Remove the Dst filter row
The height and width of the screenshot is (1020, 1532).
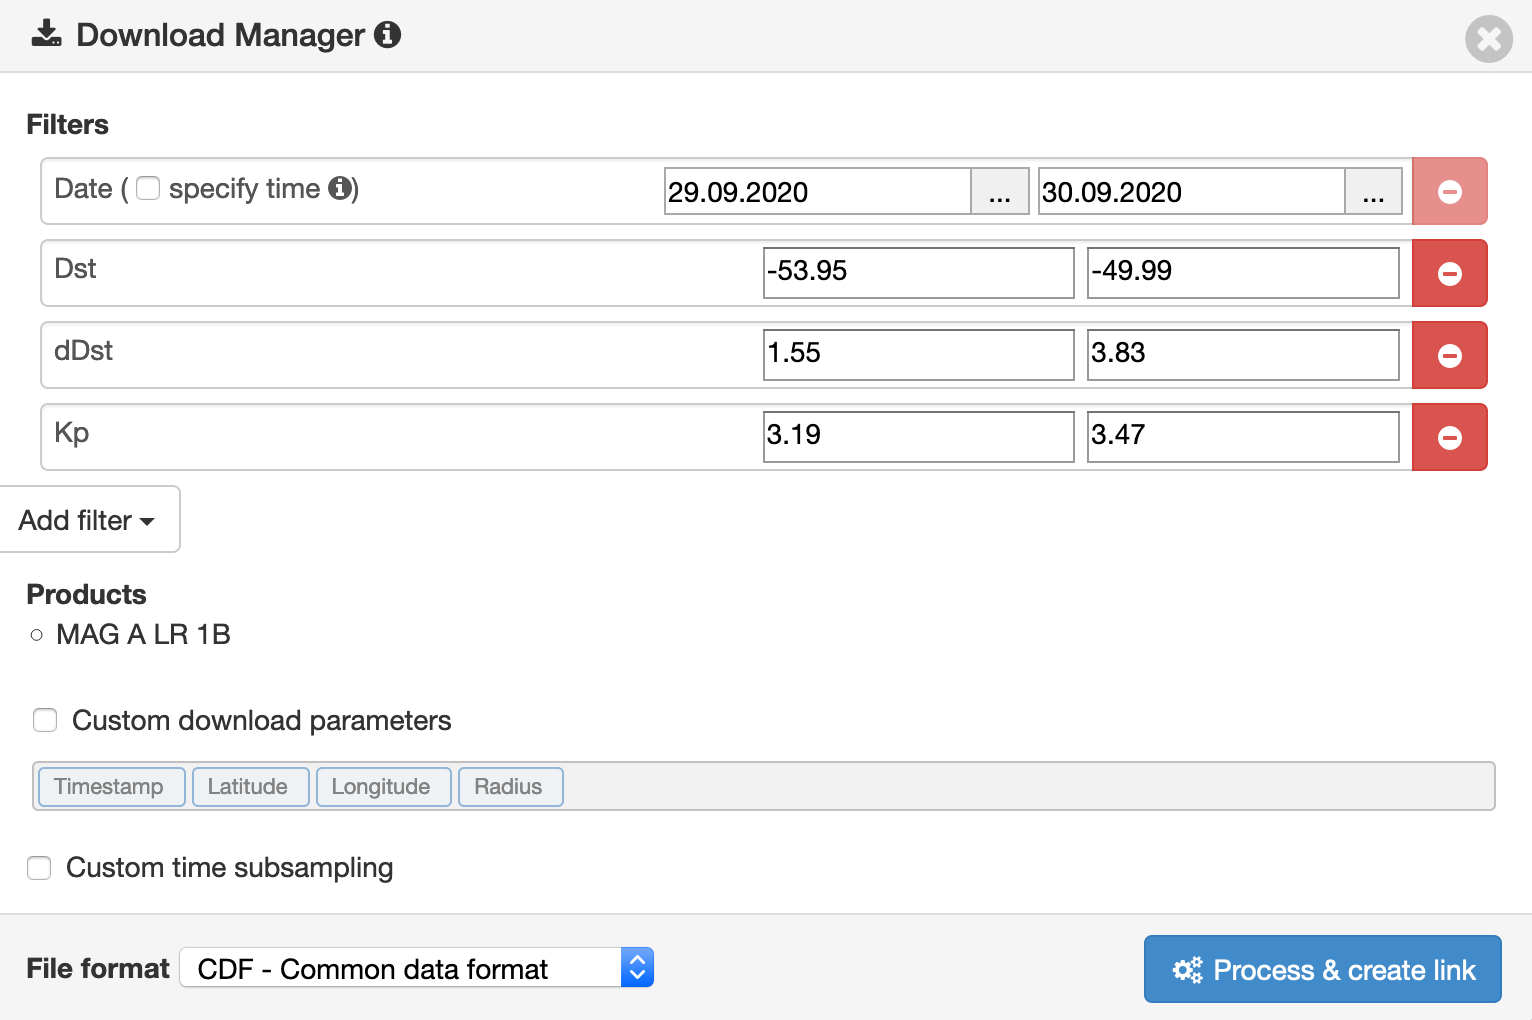[x=1449, y=272]
